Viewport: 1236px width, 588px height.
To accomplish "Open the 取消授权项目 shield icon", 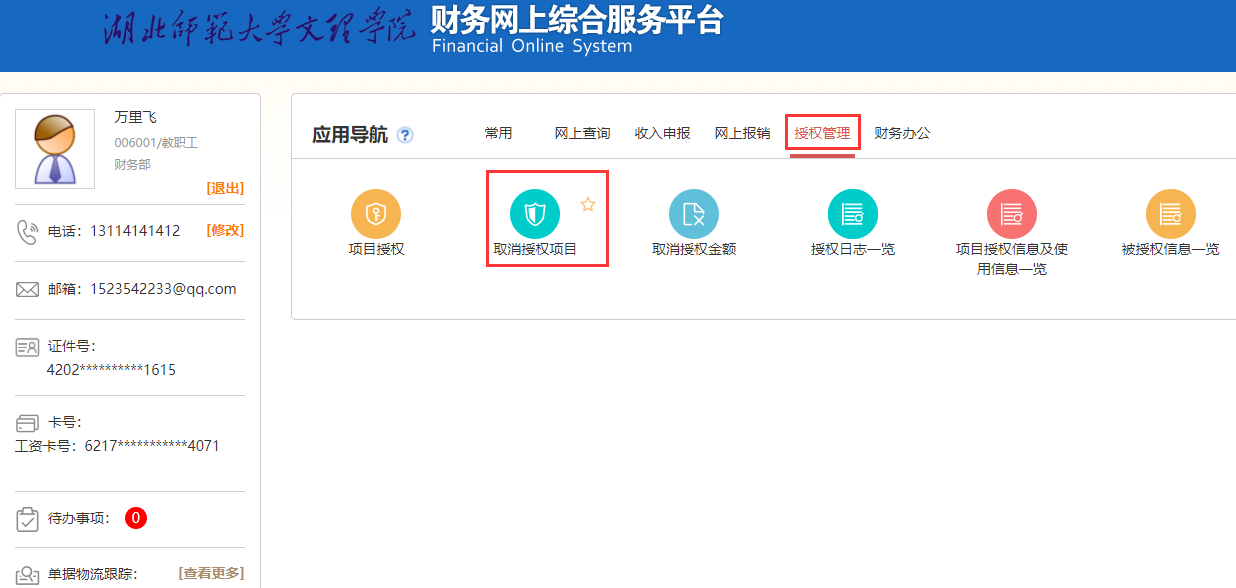I will (x=535, y=214).
